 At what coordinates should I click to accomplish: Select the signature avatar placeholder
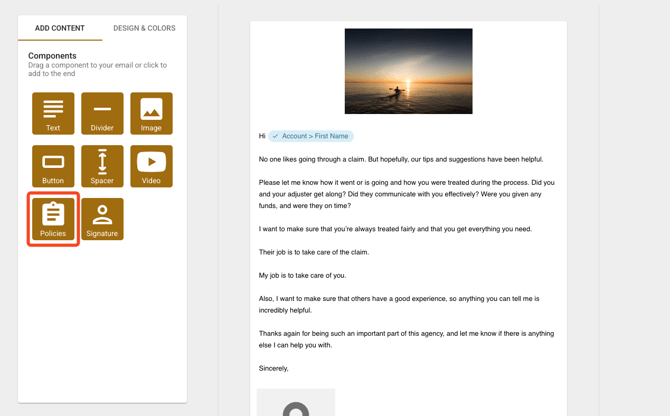coord(296,403)
